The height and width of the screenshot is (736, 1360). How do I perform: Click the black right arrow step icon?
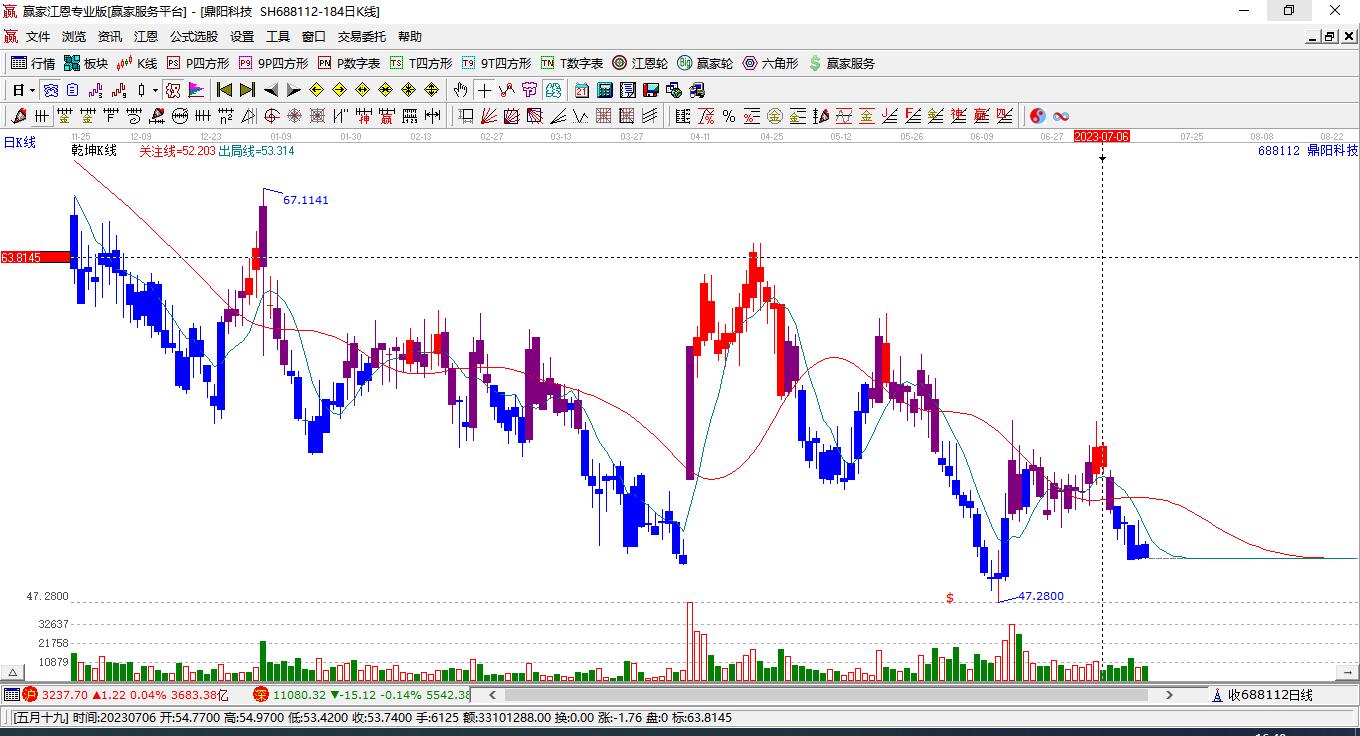point(293,90)
